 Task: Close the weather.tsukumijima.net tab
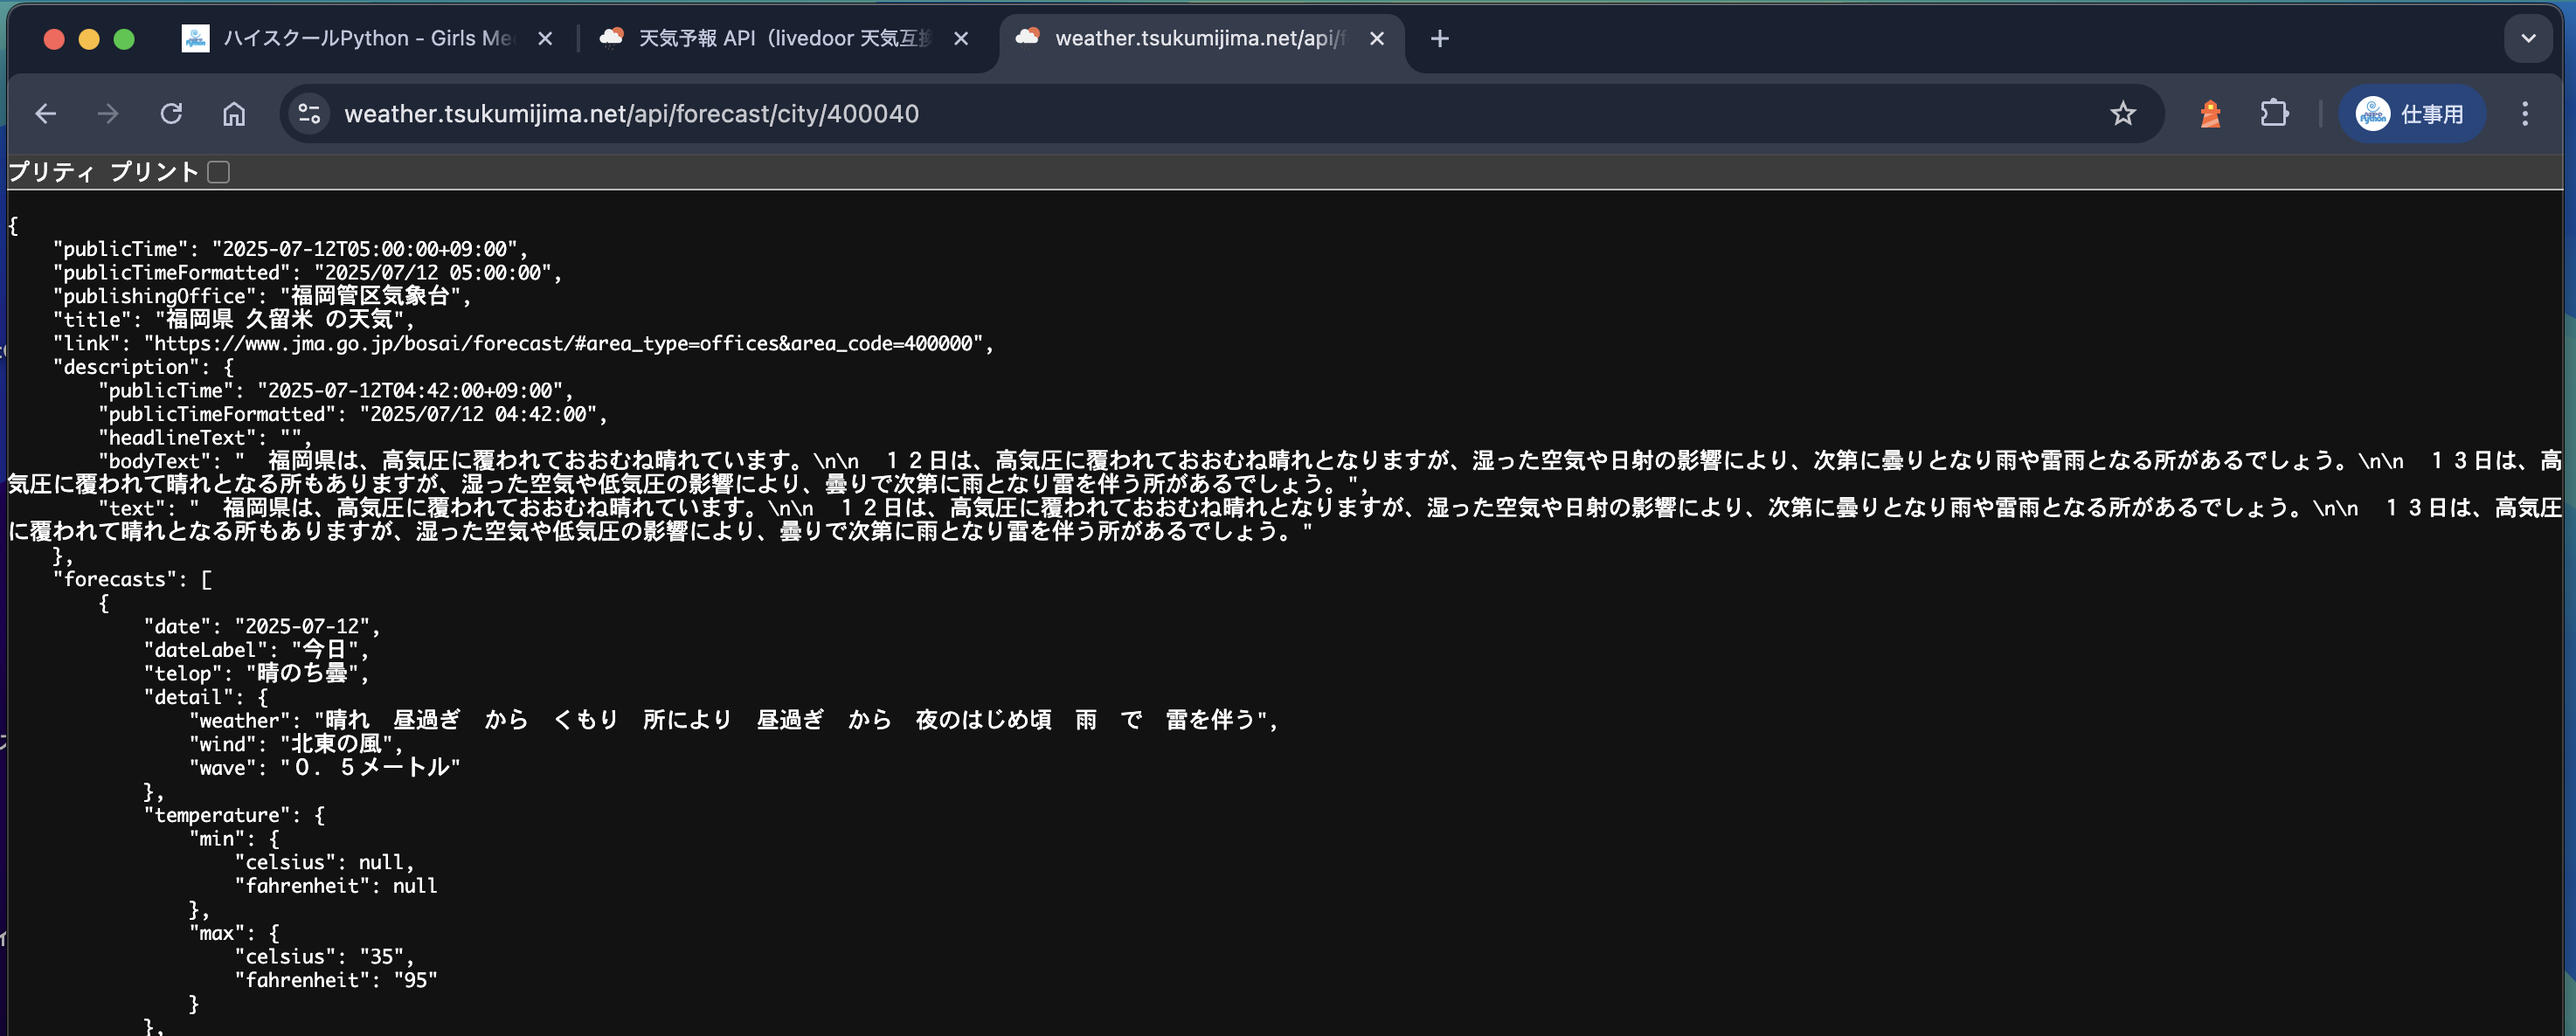point(1377,39)
